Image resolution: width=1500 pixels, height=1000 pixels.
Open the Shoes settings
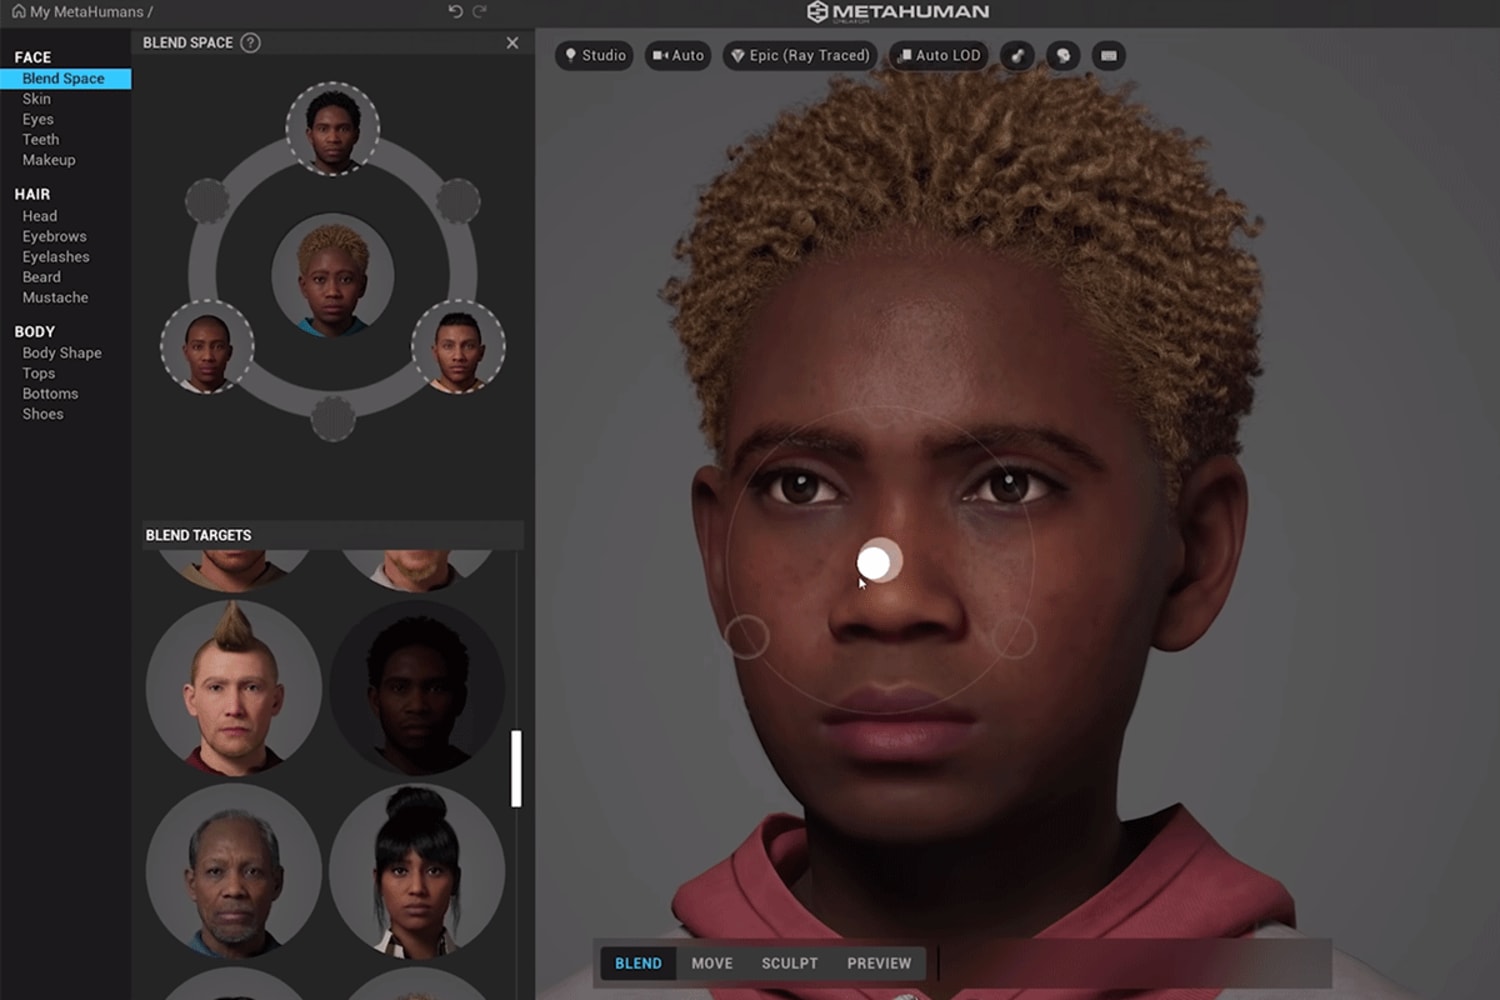[x=43, y=414]
